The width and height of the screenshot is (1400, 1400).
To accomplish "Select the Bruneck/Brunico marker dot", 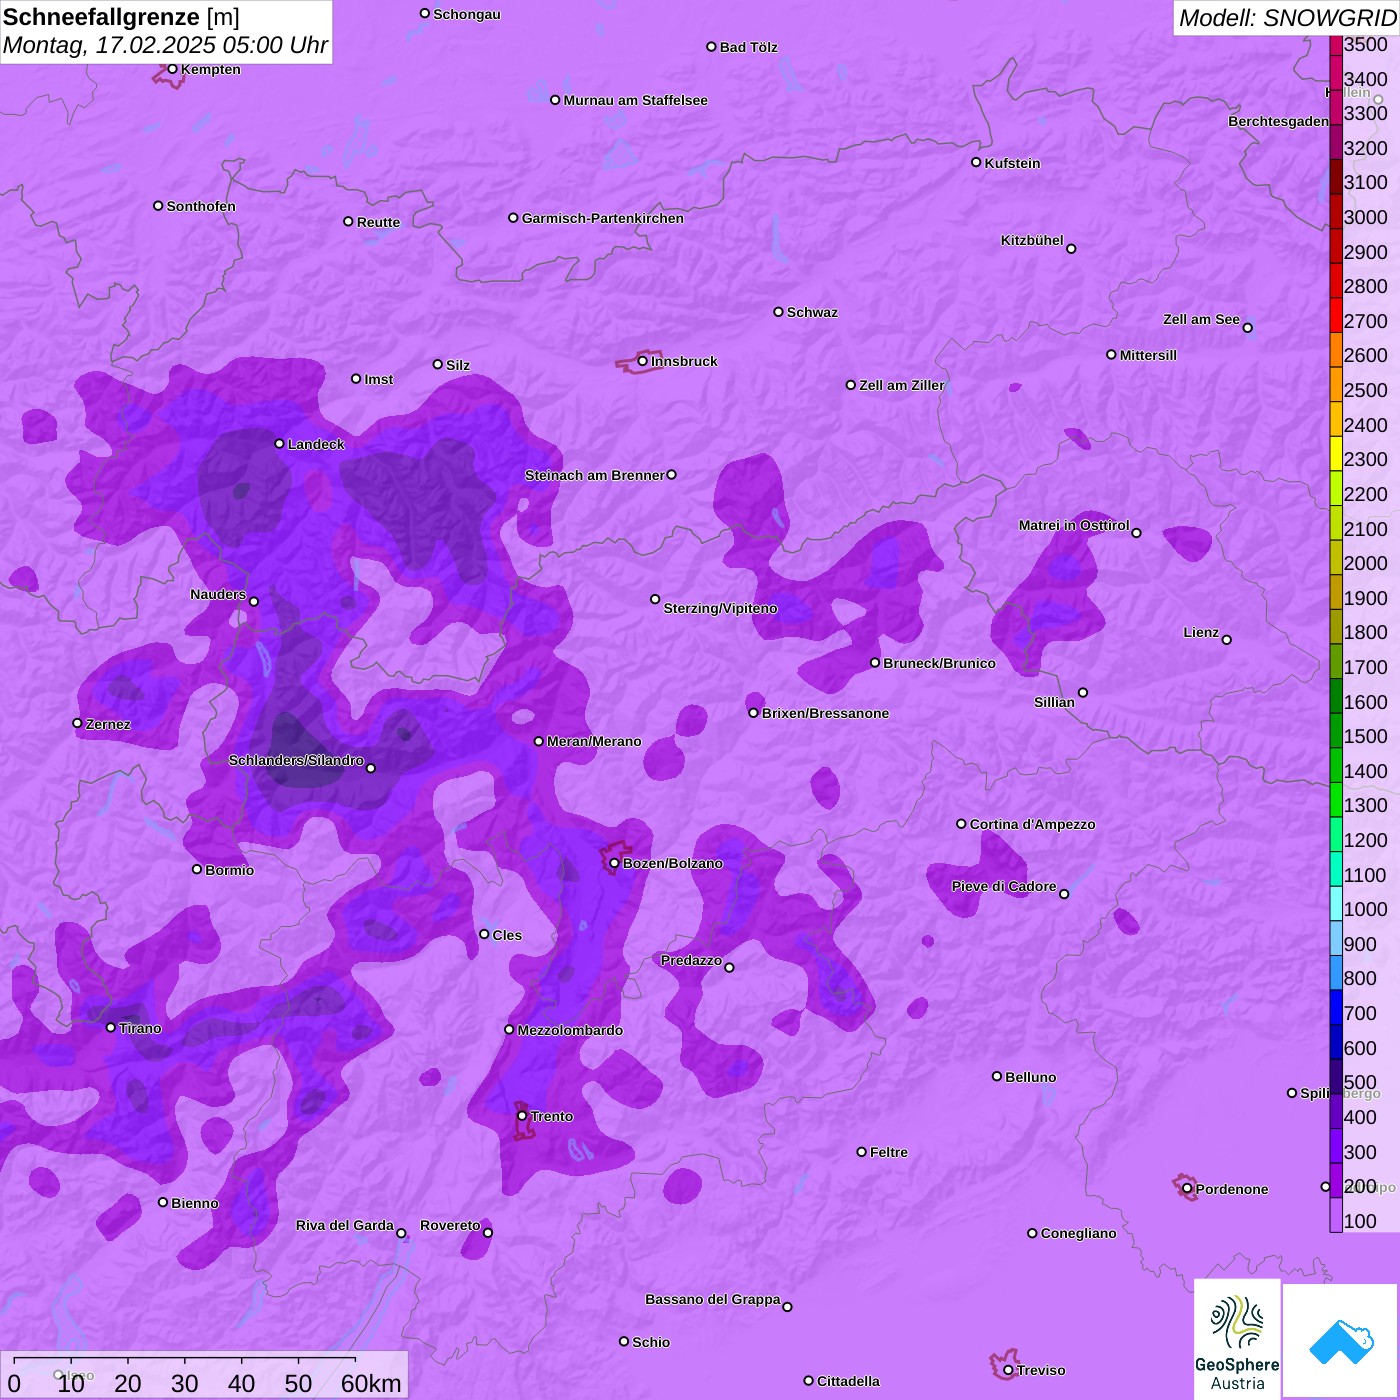I will click(875, 662).
